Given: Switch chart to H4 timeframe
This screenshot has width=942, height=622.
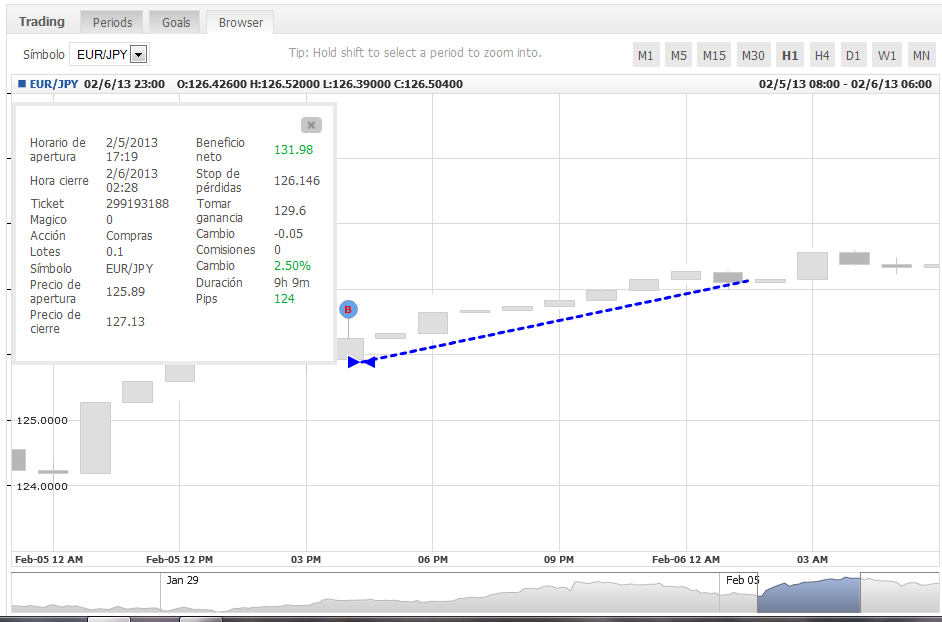Looking at the screenshot, I should 822,55.
